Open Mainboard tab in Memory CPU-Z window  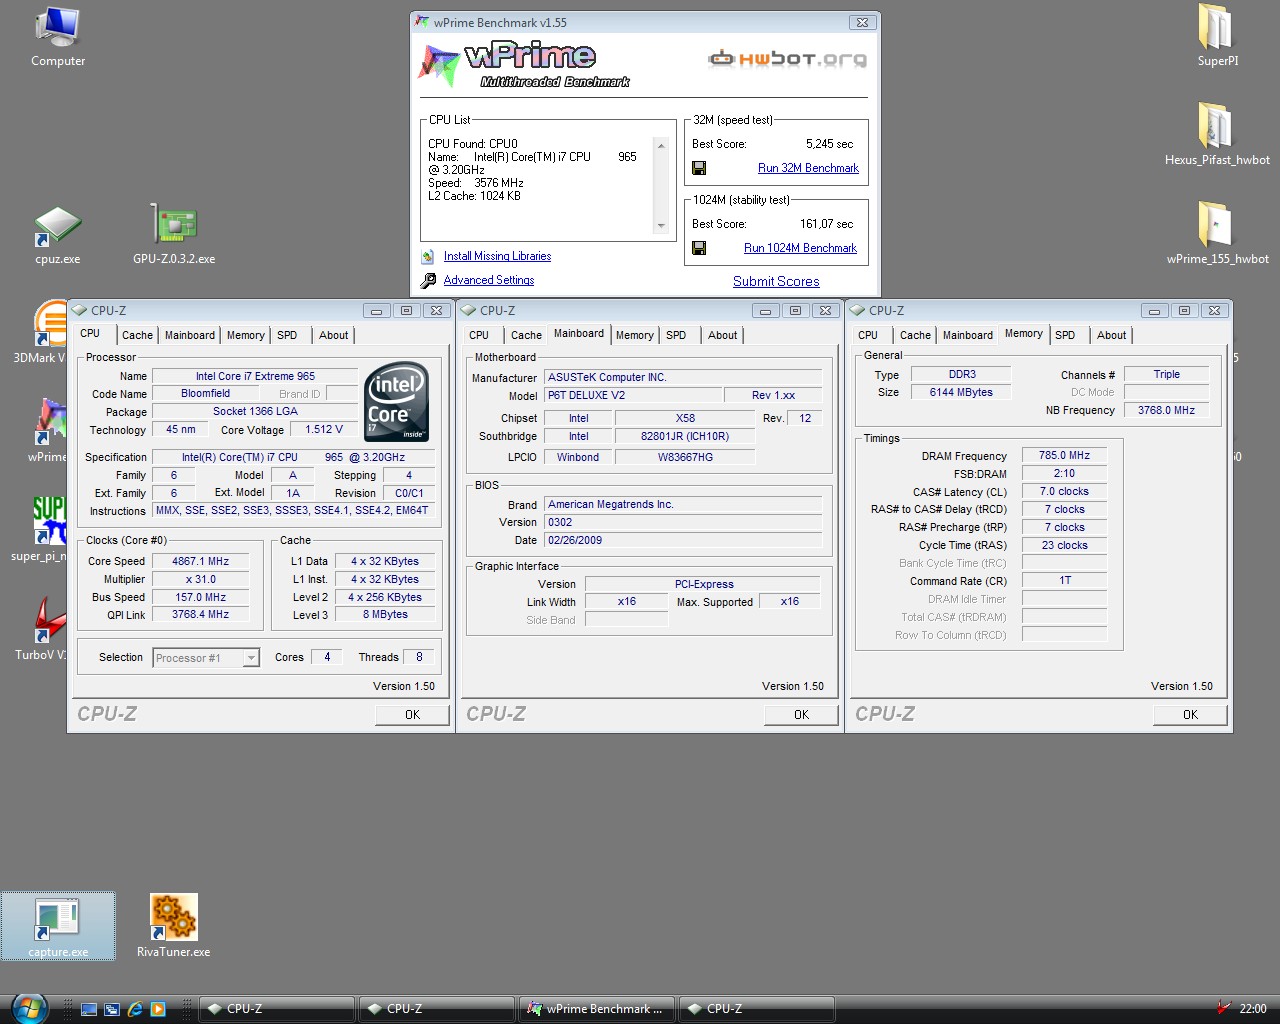tap(967, 336)
